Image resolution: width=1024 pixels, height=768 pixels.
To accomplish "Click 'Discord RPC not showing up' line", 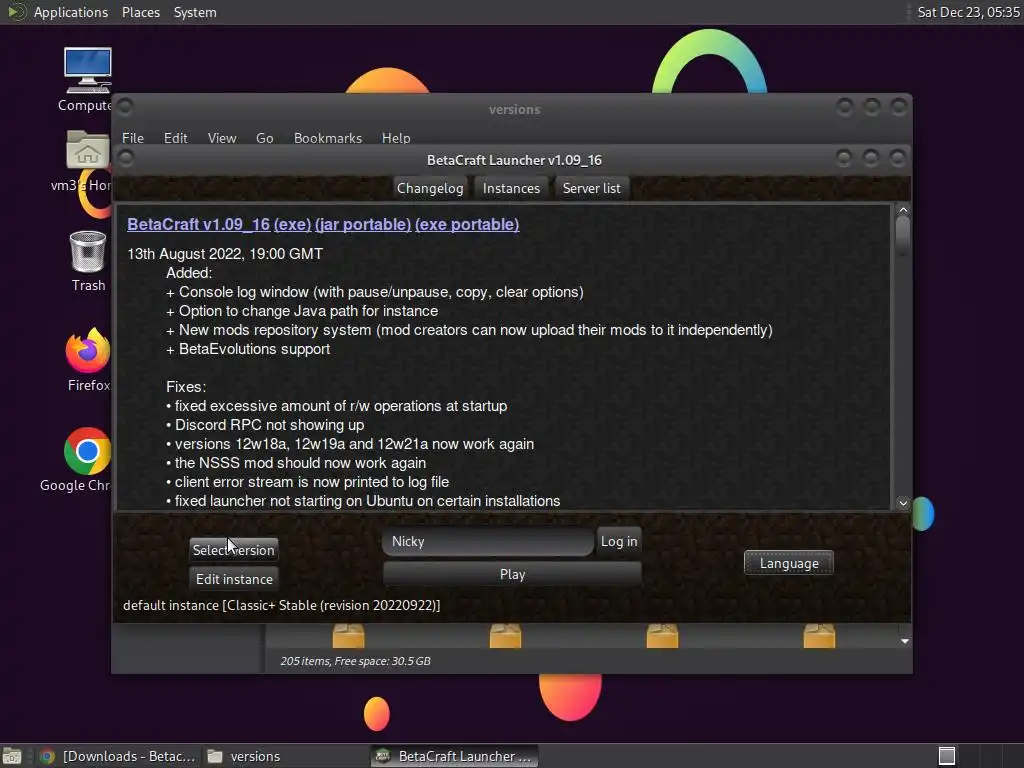I will pos(265,424).
